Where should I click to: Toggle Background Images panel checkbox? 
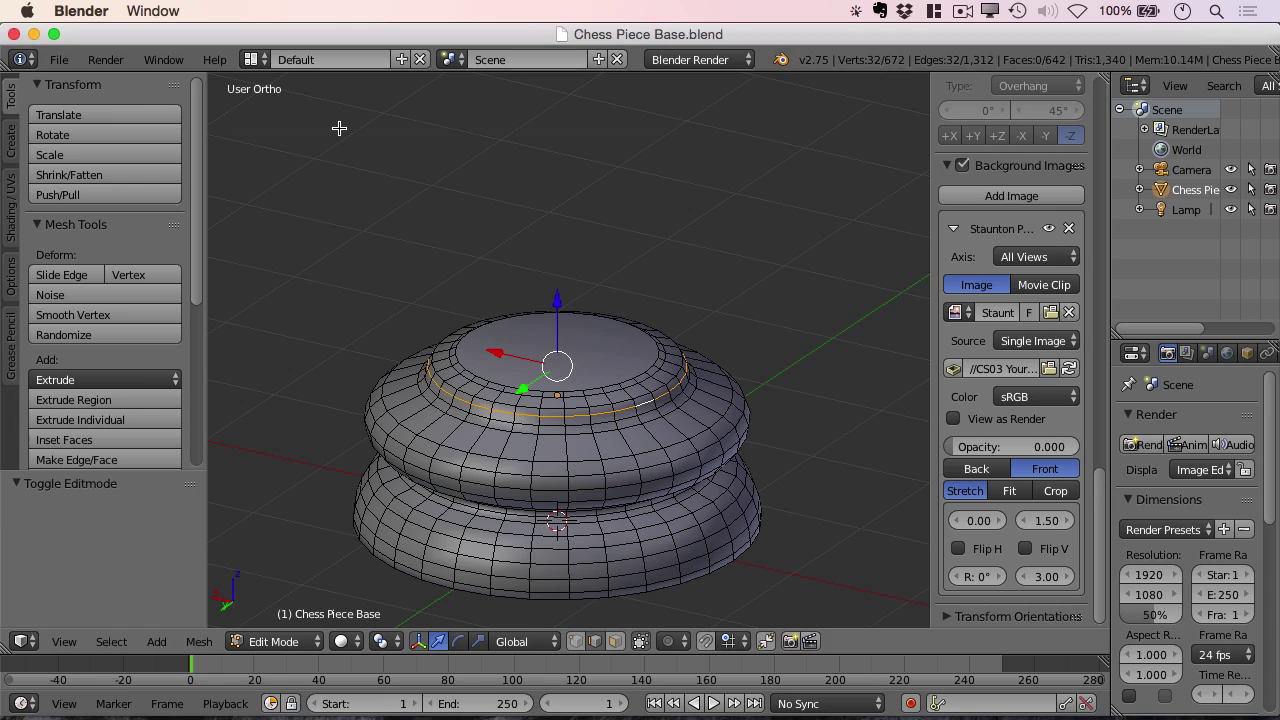tap(963, 165)
